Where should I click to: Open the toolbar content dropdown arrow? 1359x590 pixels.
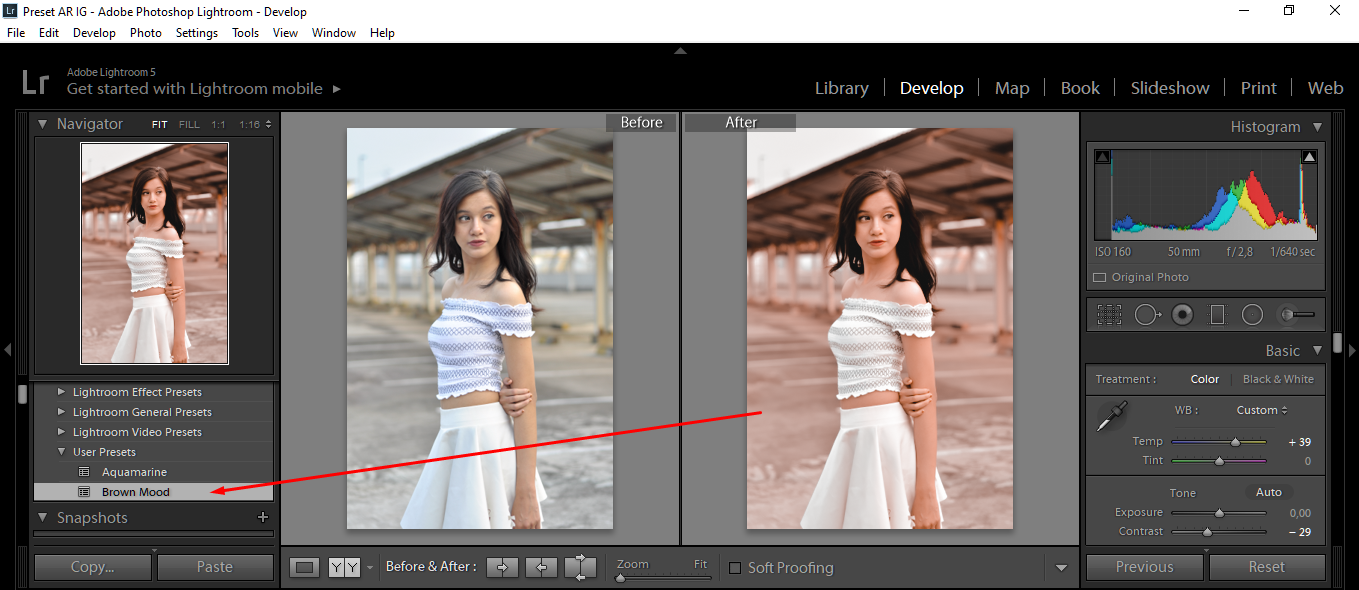(x=1061, y=568)
